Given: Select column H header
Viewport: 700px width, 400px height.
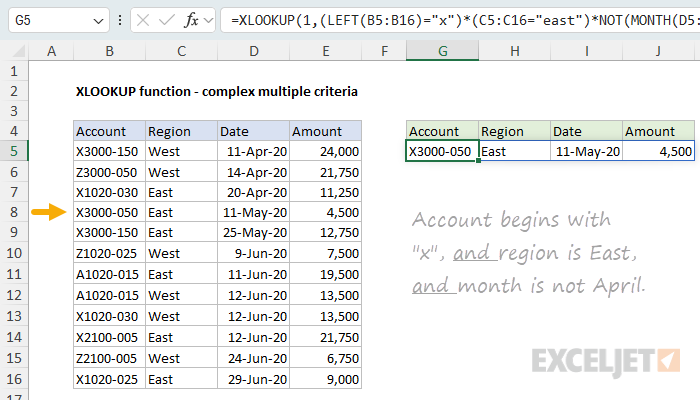Looking at the screenshot, I should [515, 51].
